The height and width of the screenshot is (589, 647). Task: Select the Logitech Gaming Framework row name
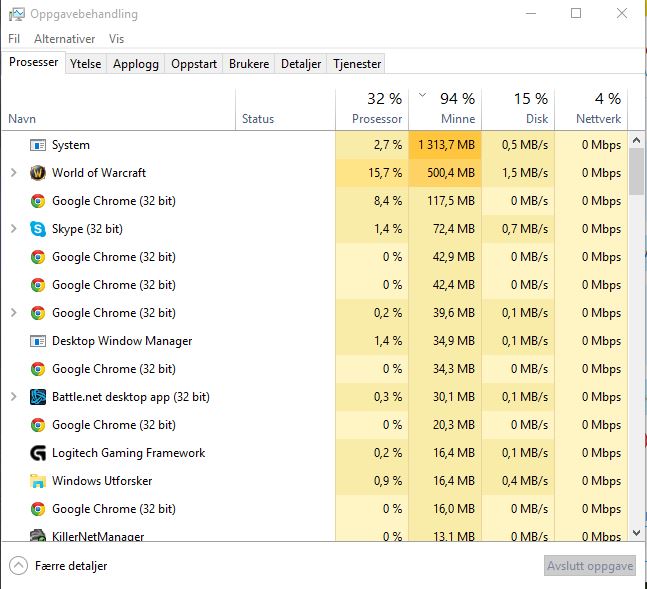pyautogui.click(x=128, y=453)
